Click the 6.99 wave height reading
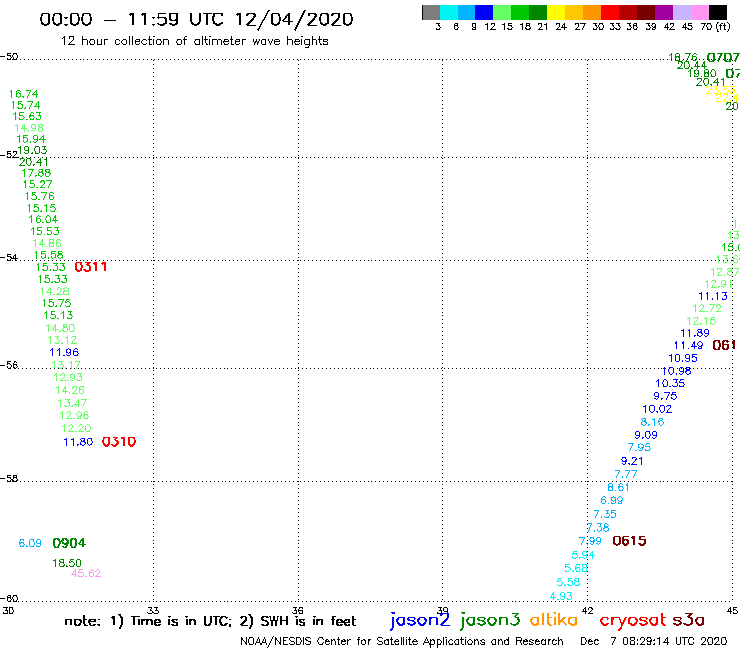The image size is (740, 650). (x=612, y=500)
